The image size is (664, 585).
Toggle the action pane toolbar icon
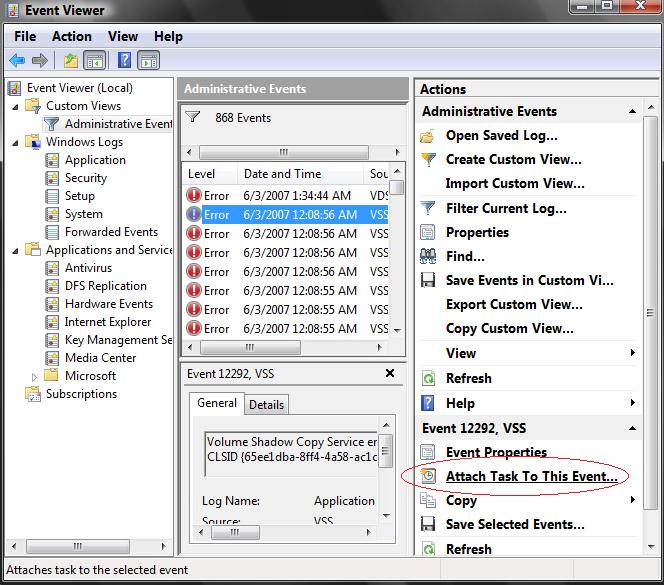[x=149, y=60]
